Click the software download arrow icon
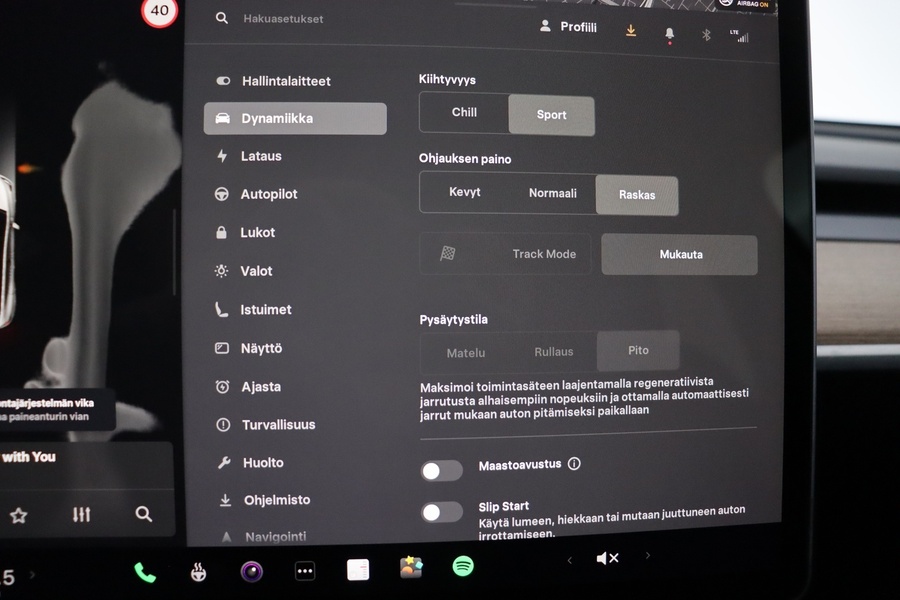Screen dimensions: 900x600 [631, 30]
